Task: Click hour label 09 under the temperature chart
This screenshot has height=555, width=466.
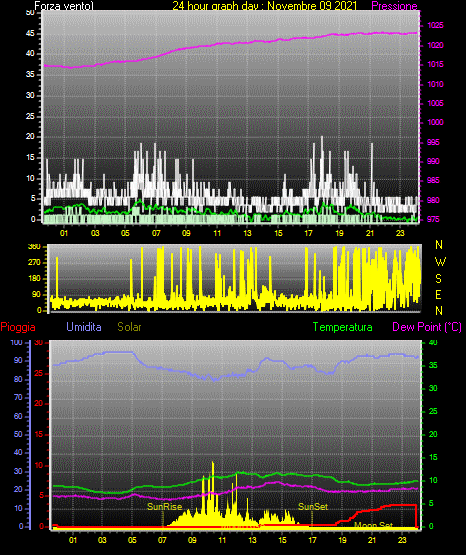Action: coord(192,540)
